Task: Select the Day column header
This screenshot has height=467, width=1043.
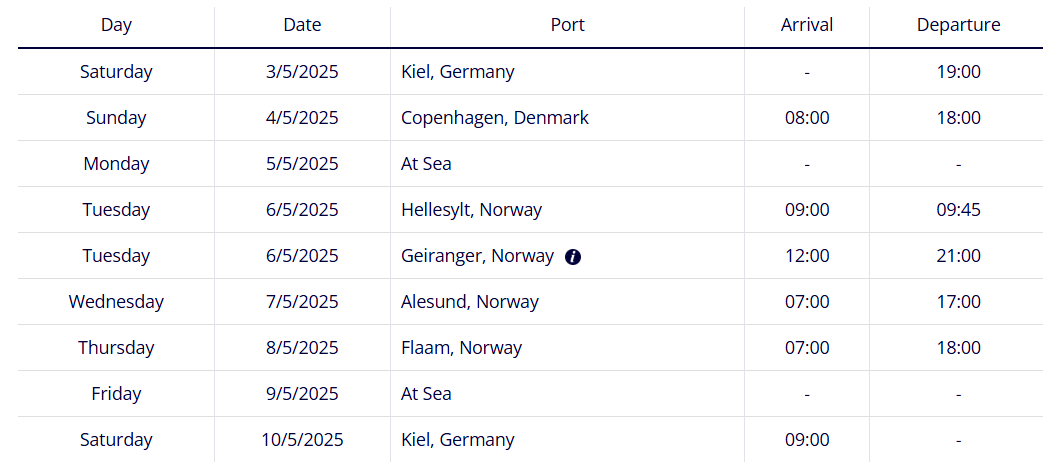Action: click(116, 25)
